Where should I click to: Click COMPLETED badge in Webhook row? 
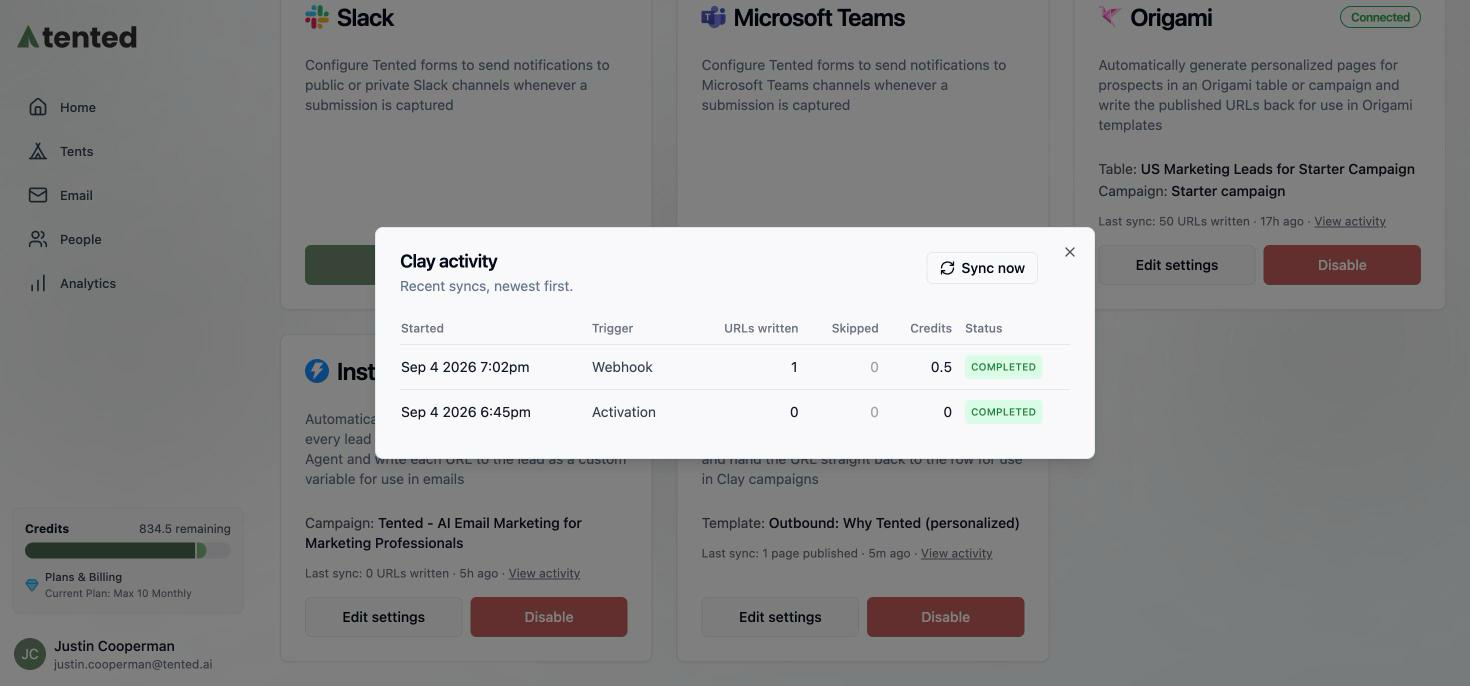coord(1003,367)
